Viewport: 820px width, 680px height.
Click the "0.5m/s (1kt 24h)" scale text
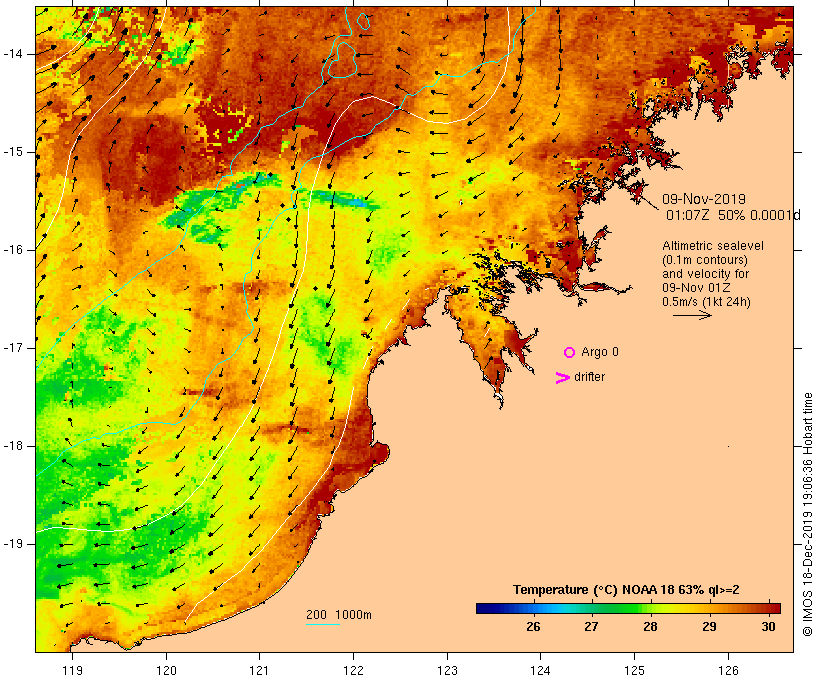[x=706, y=302]
